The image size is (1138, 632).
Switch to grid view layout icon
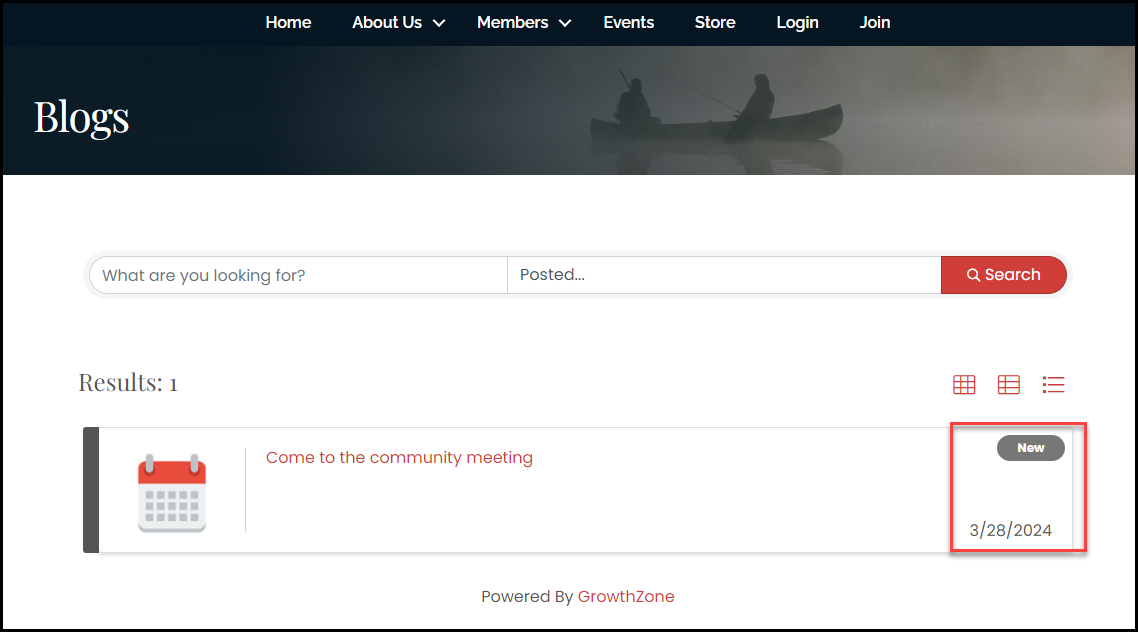click(964, 385)
